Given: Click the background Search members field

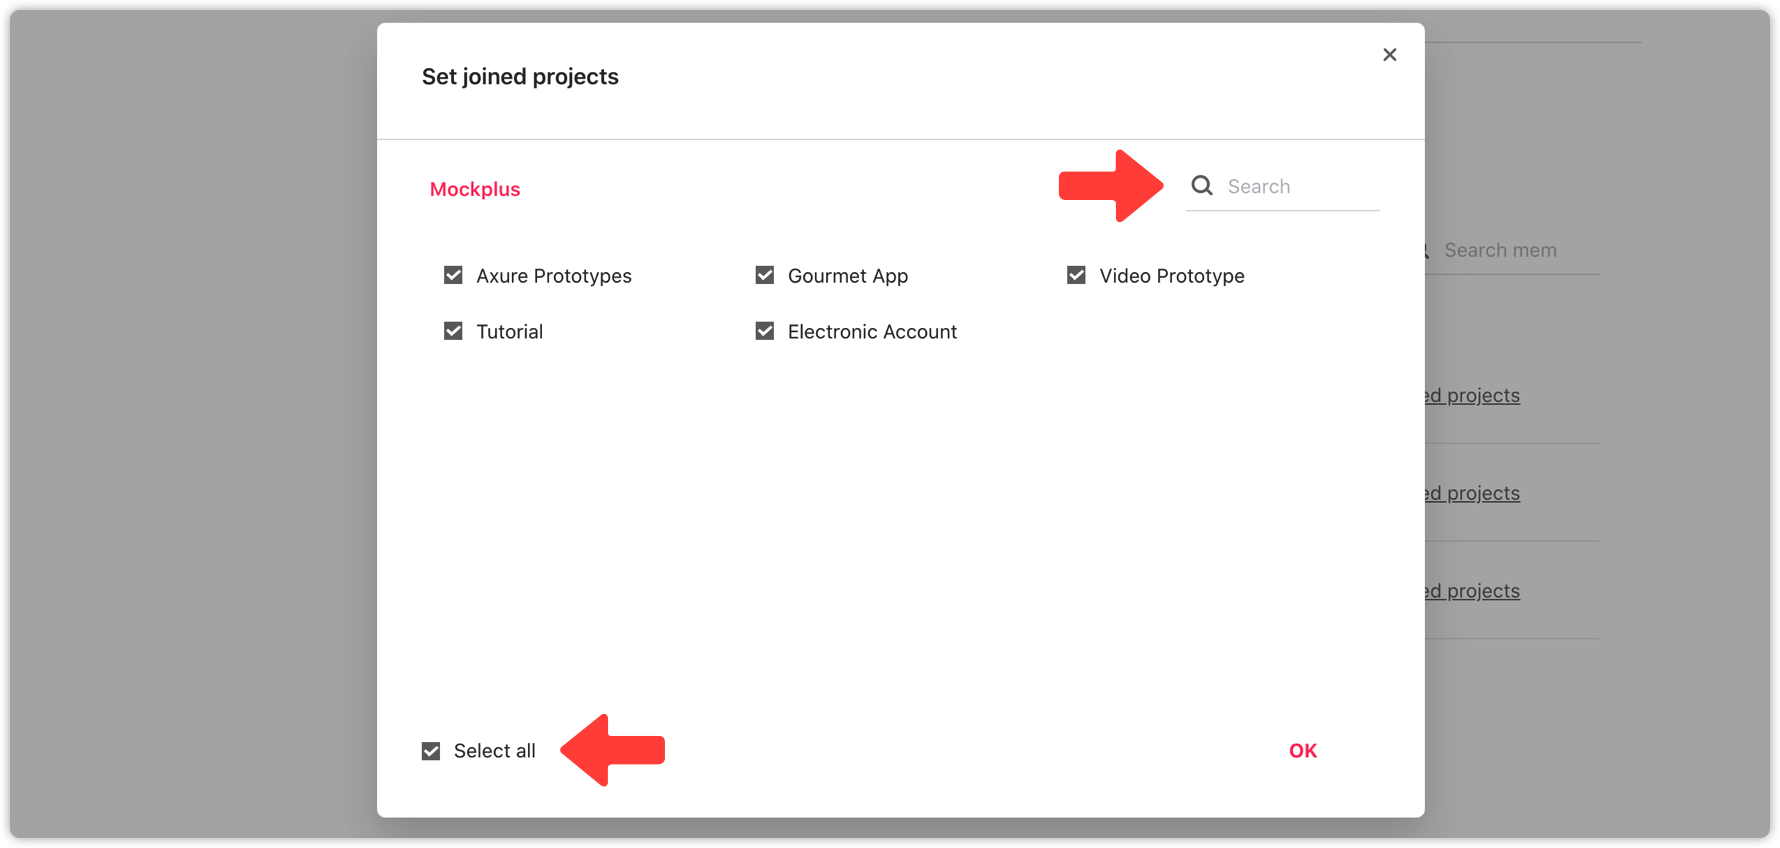Looking at the screenshot, I should pos(1512,251).
